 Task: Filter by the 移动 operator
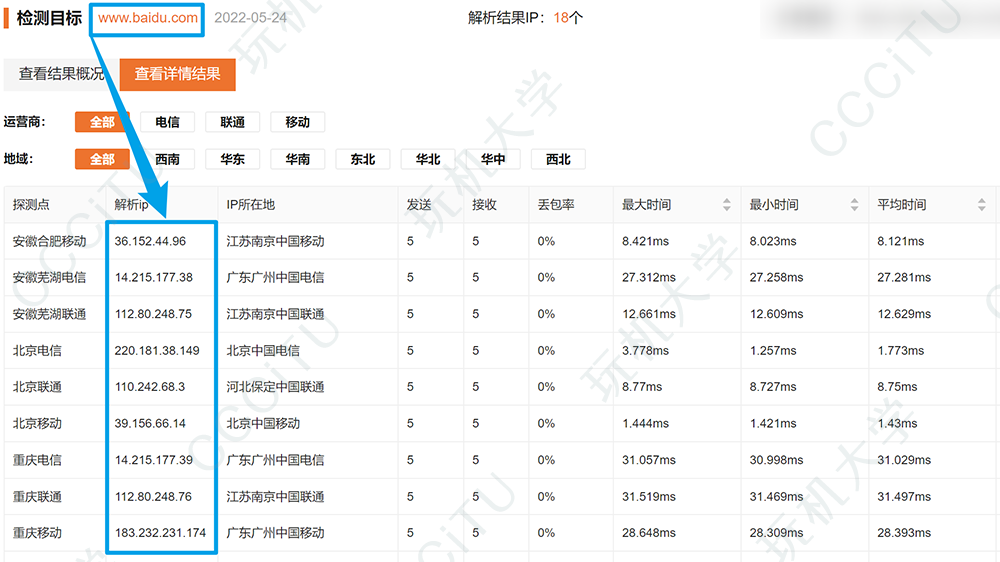pyautogui.click(x=297, y=122)
